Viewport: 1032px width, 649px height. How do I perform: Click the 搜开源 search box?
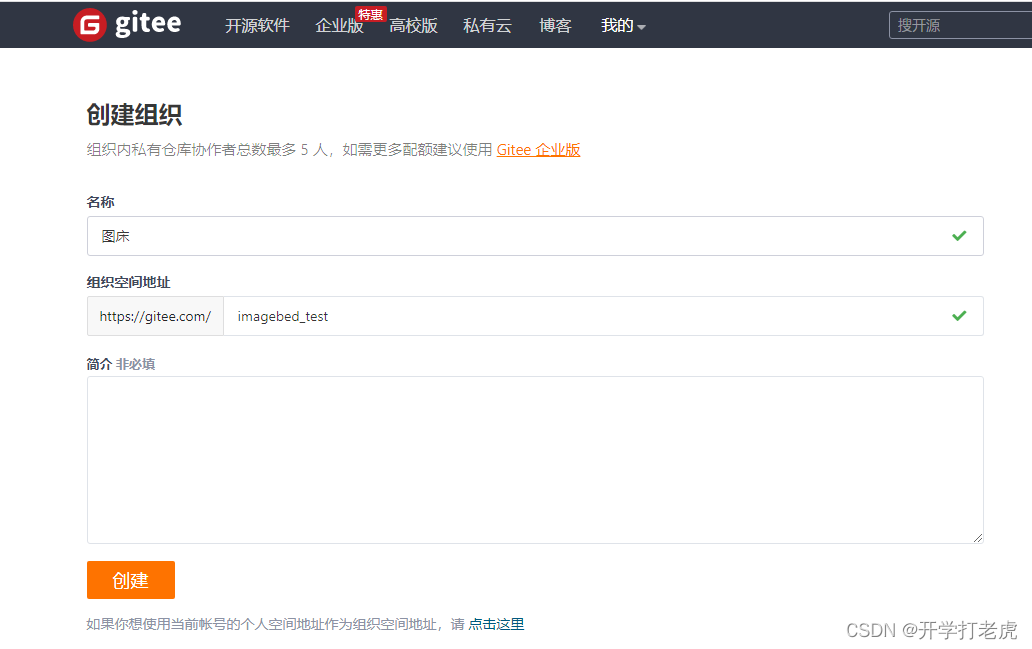960,24
